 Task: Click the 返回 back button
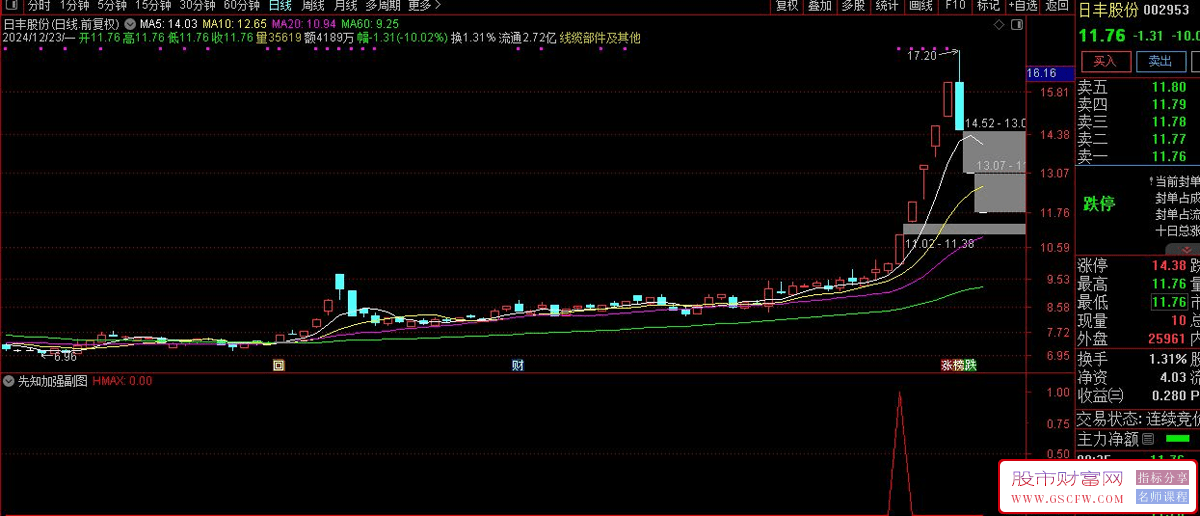click(x=1056, y=6)
